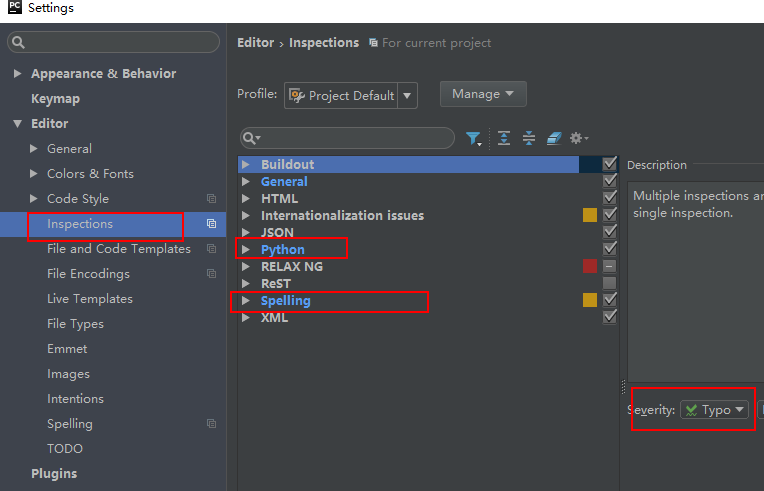This screenshot has height=491, width=764.
Task: Toggle the Spelling inspections checkbox
Action: (x=610, y=300)
